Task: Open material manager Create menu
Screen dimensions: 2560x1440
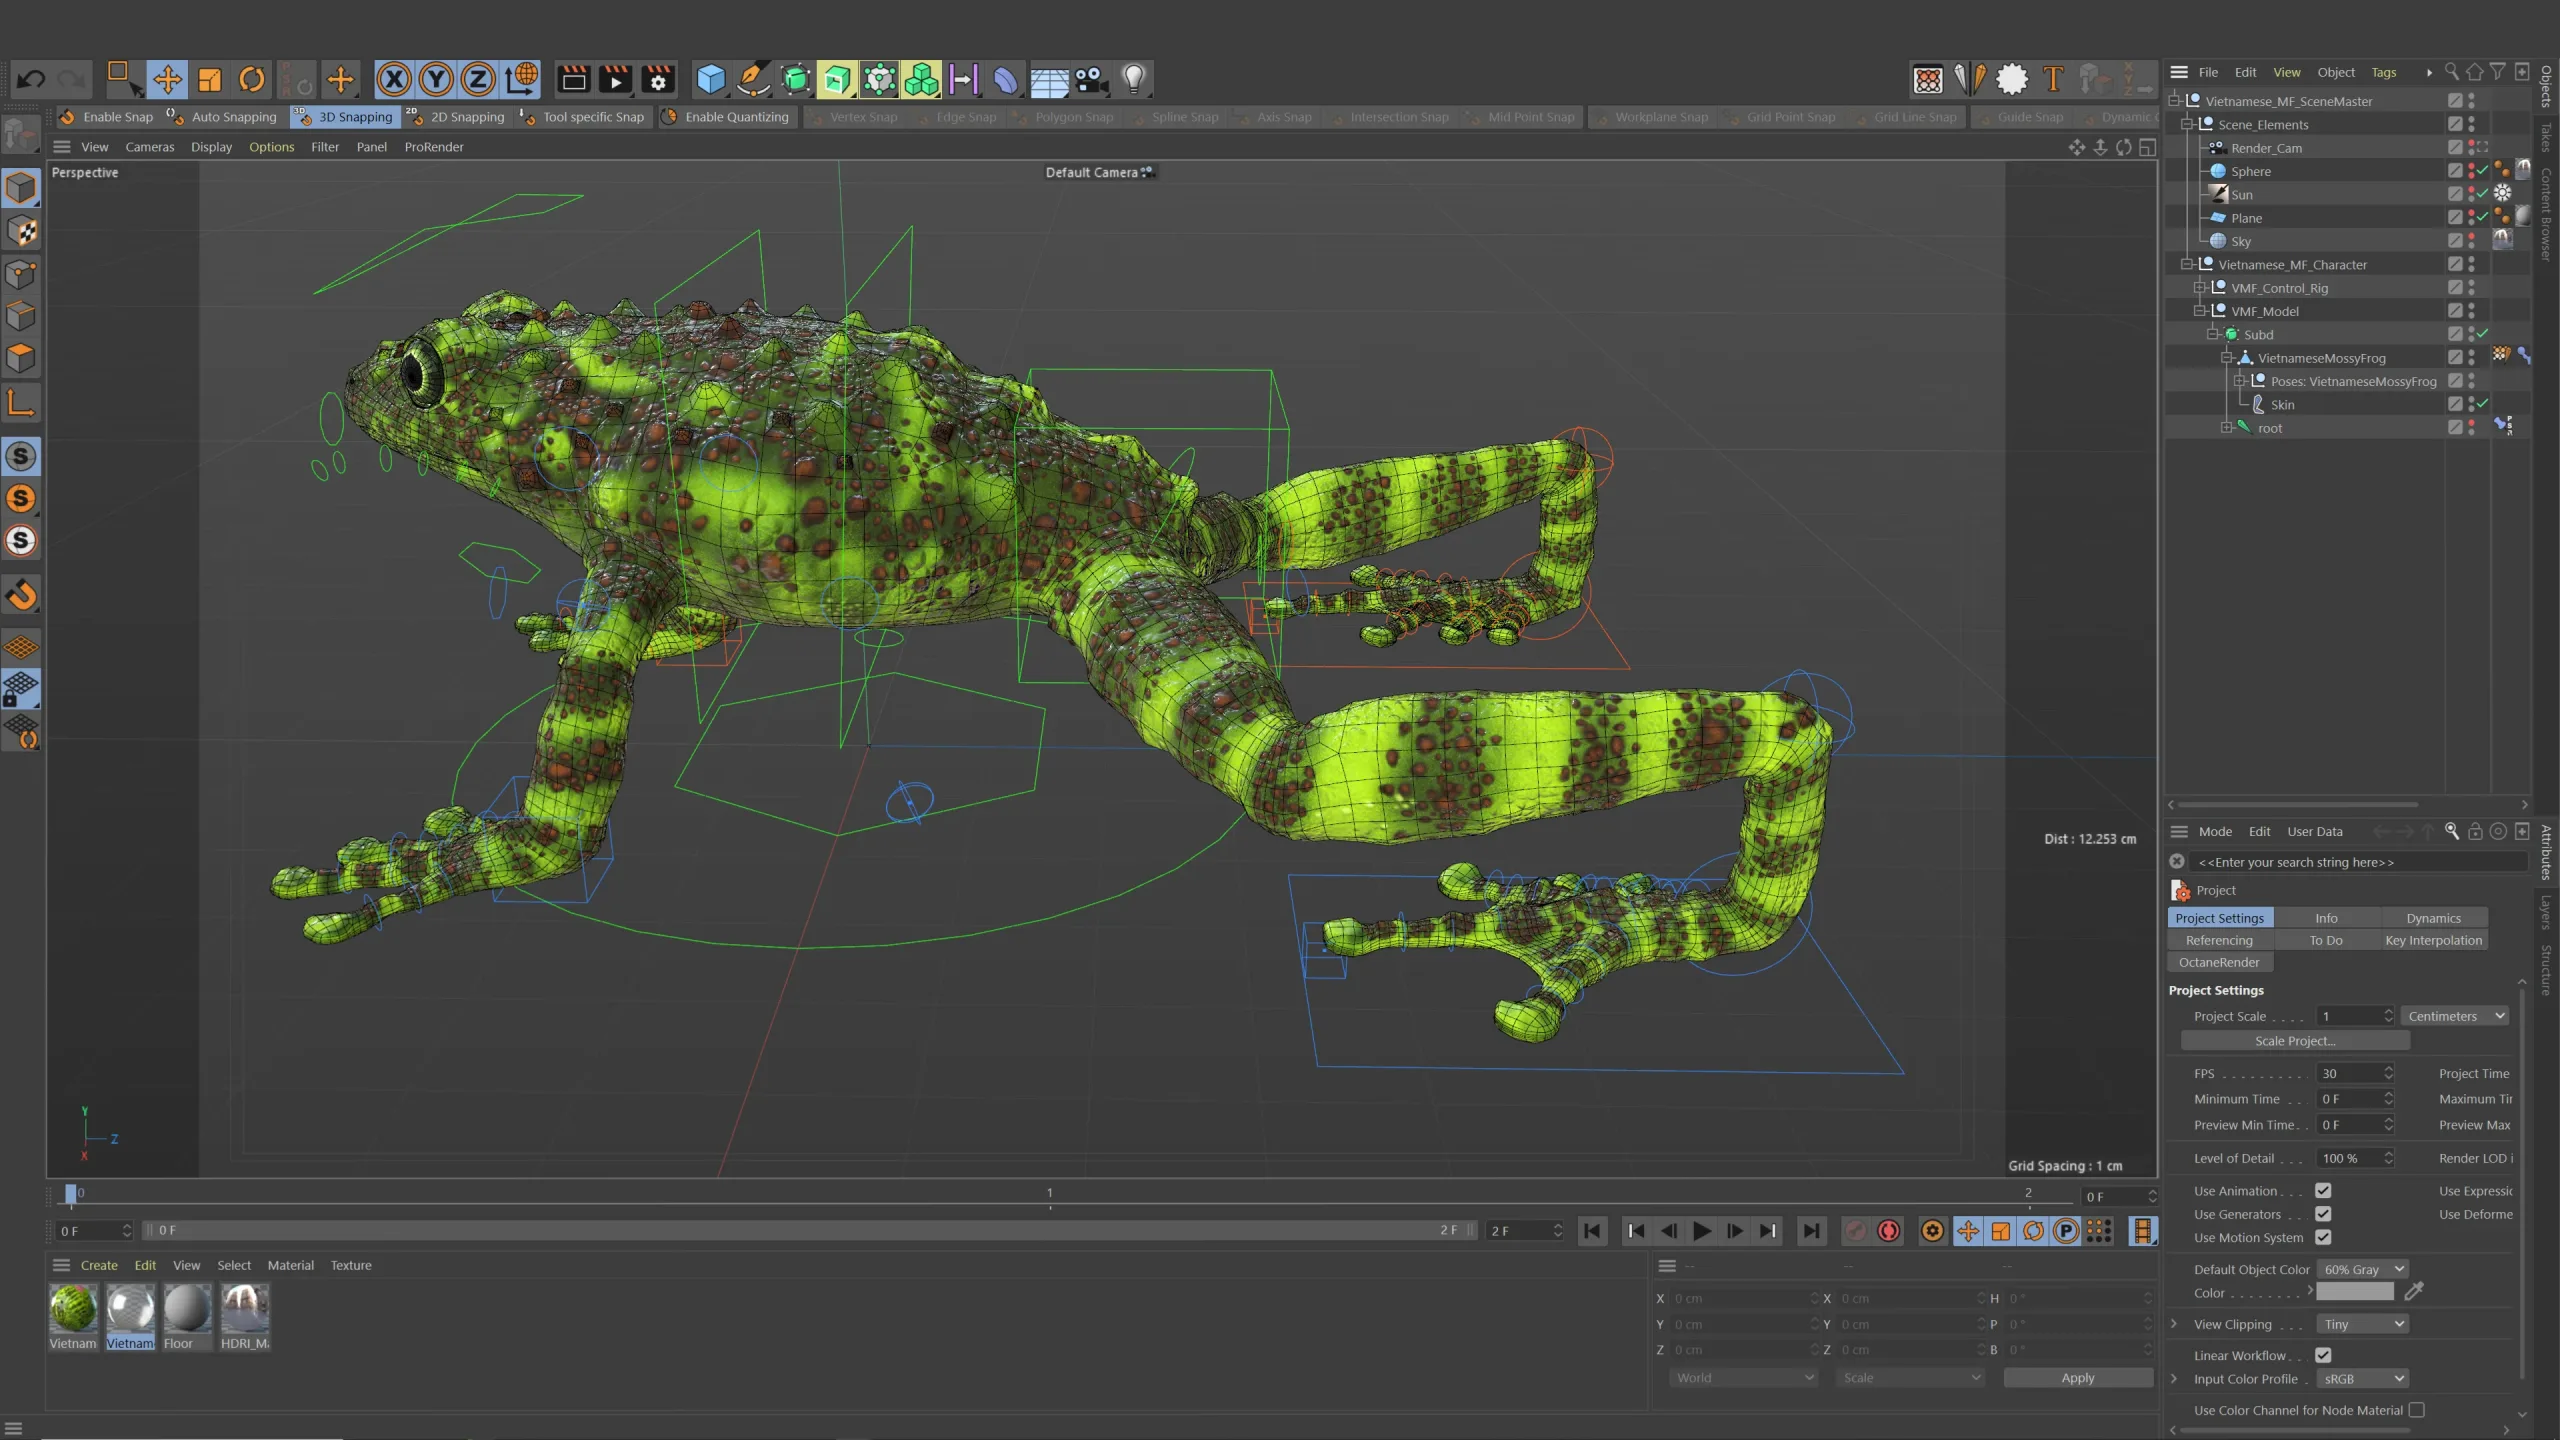Action: click(99, 1265)
